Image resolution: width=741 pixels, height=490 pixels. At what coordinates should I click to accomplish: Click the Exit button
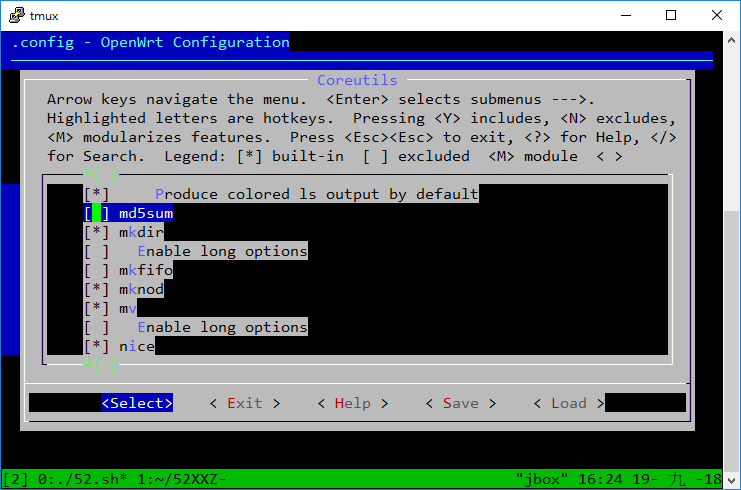point(245,403)
